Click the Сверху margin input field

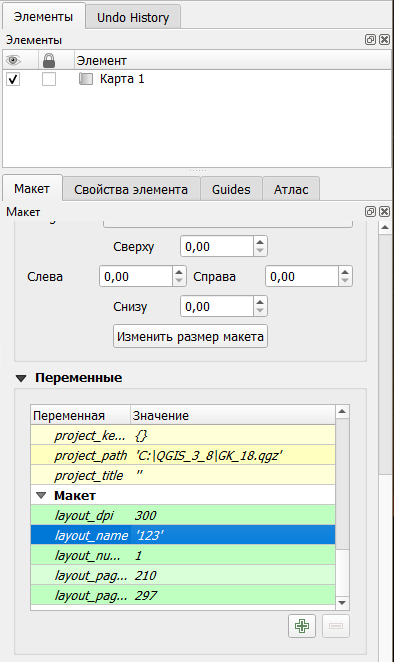click(x=217, y=247)
